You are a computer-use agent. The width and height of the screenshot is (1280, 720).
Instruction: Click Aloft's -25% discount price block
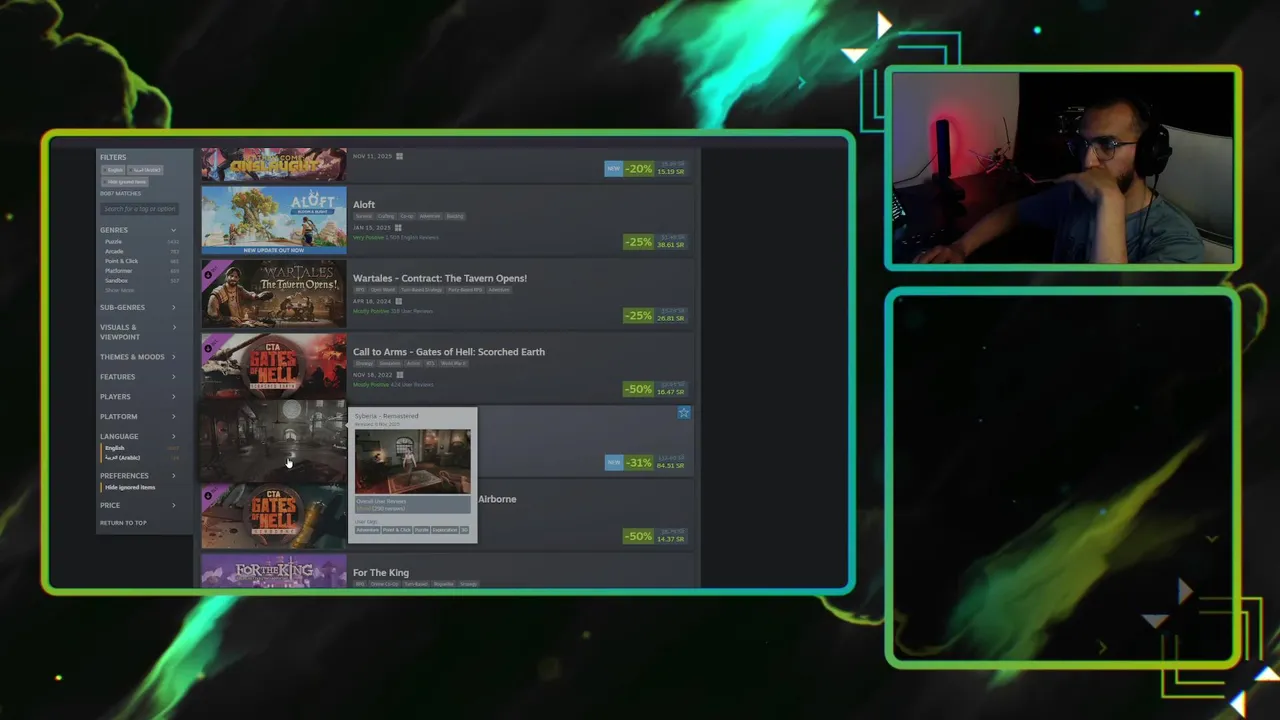655,242
